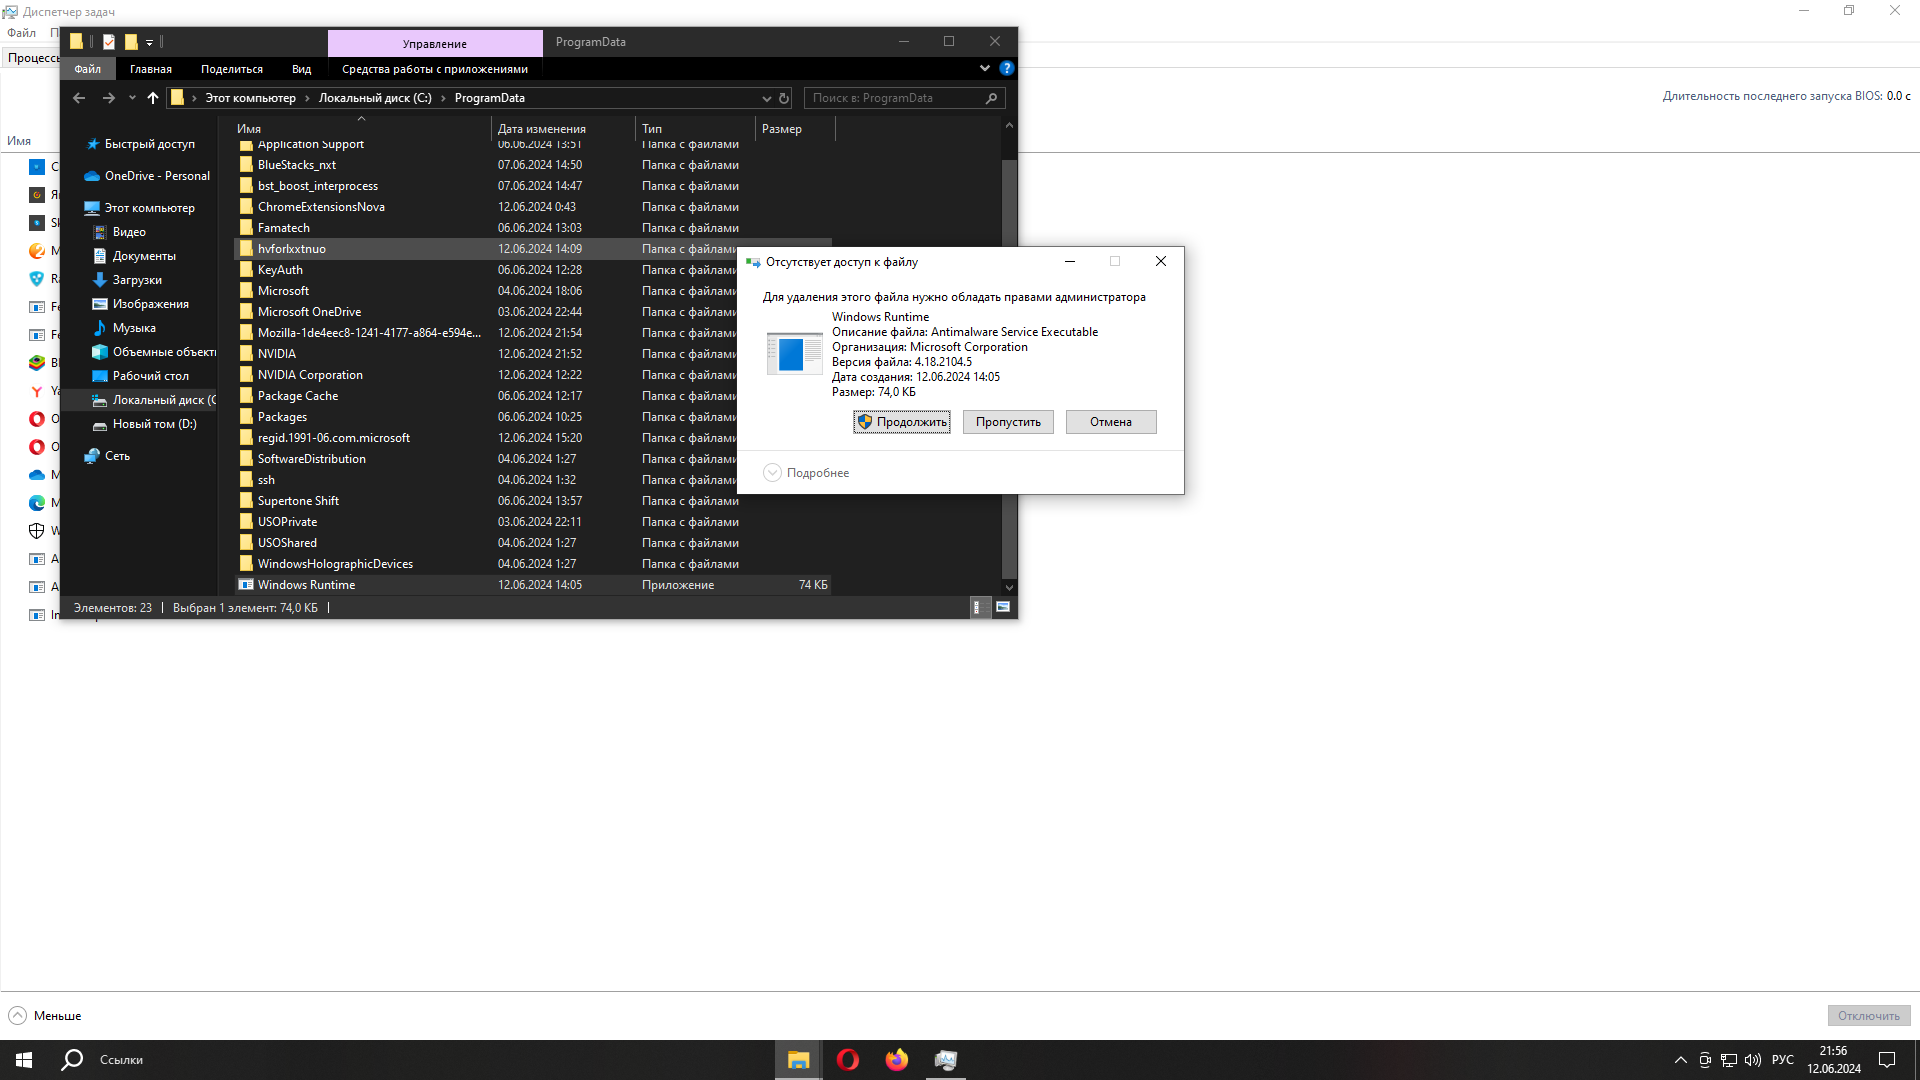This screenshot has width=1920, height=1080.
Task: Open the Главная ribbon tab
Action: pyautogui.click(x=150, y=69)
